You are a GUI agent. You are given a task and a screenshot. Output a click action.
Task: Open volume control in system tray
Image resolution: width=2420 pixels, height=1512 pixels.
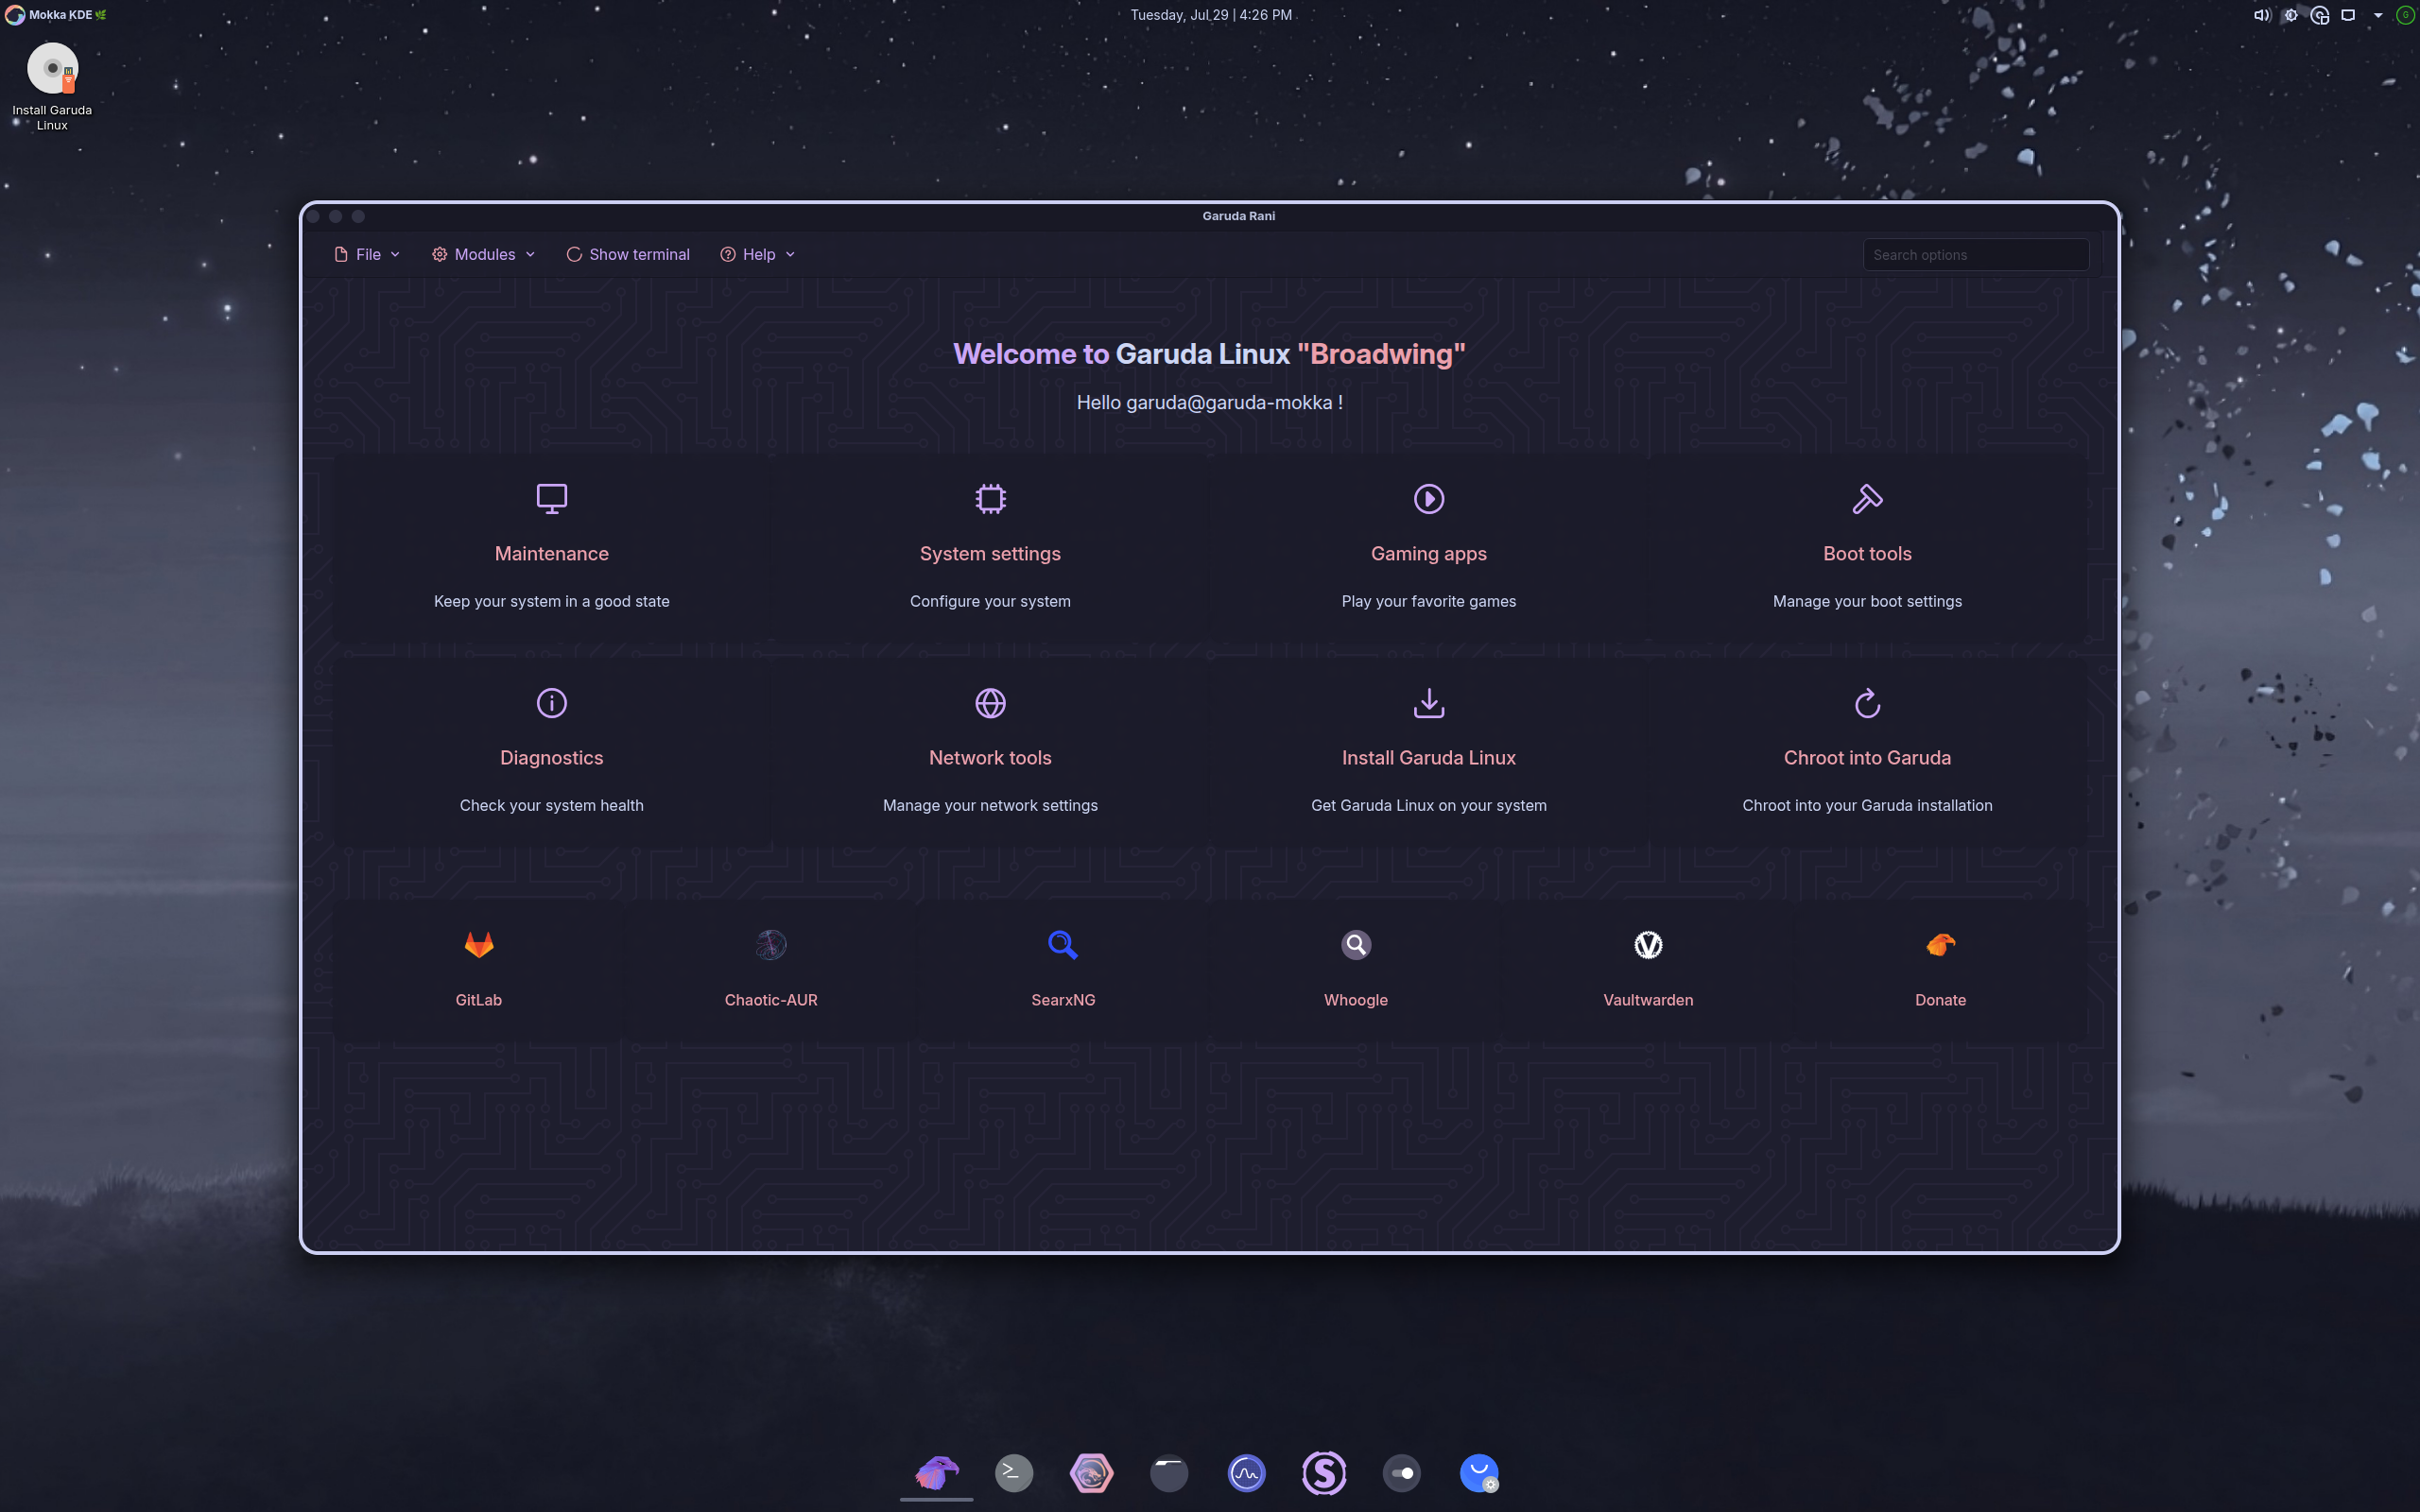coord(2261,15)
